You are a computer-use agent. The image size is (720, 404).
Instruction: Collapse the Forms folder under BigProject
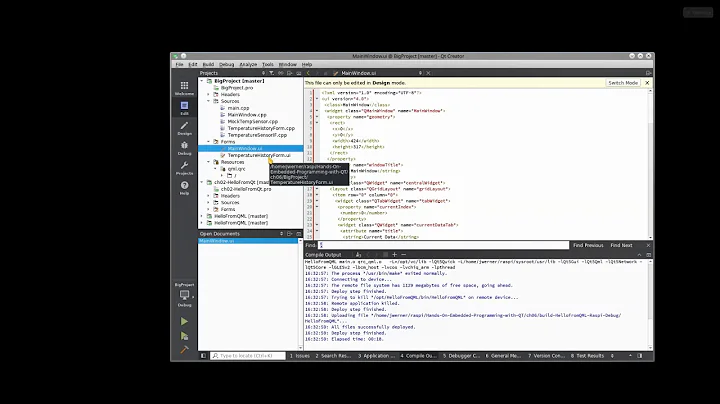(x=209, y=141)
